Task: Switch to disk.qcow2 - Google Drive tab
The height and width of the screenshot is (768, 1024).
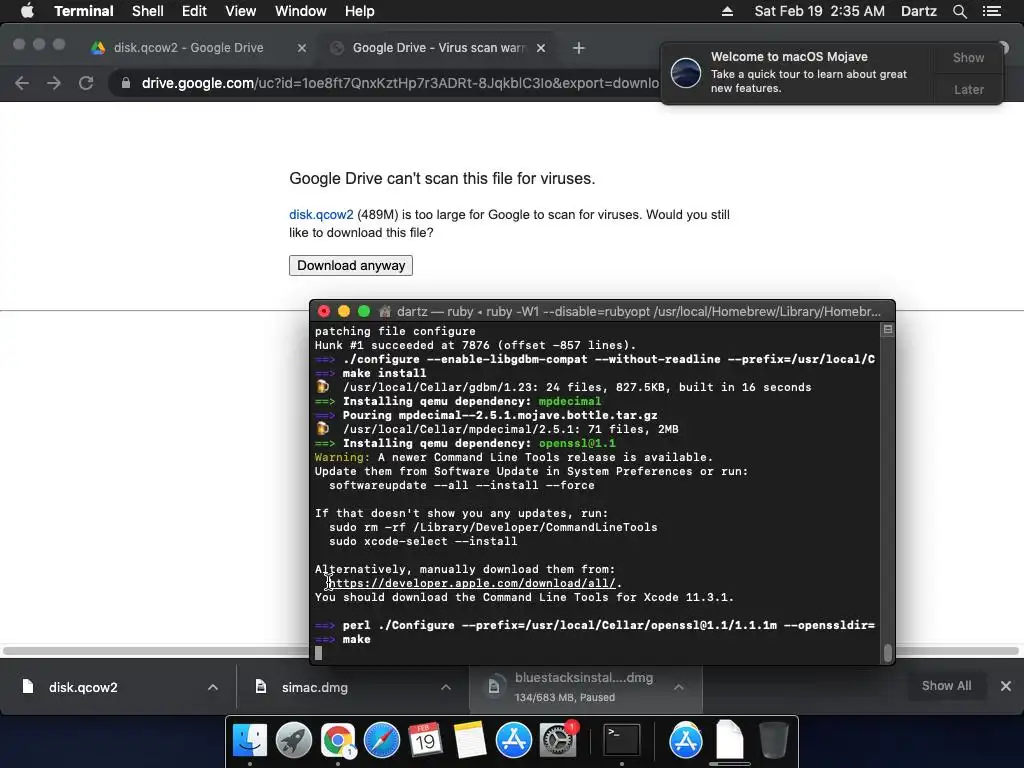Action: (188, 48)
